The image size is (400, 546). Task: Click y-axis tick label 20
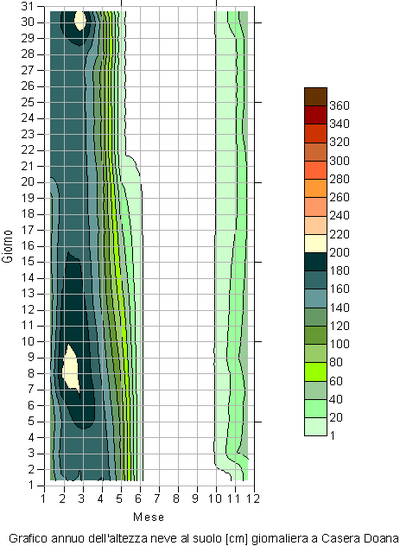point(28,182)
